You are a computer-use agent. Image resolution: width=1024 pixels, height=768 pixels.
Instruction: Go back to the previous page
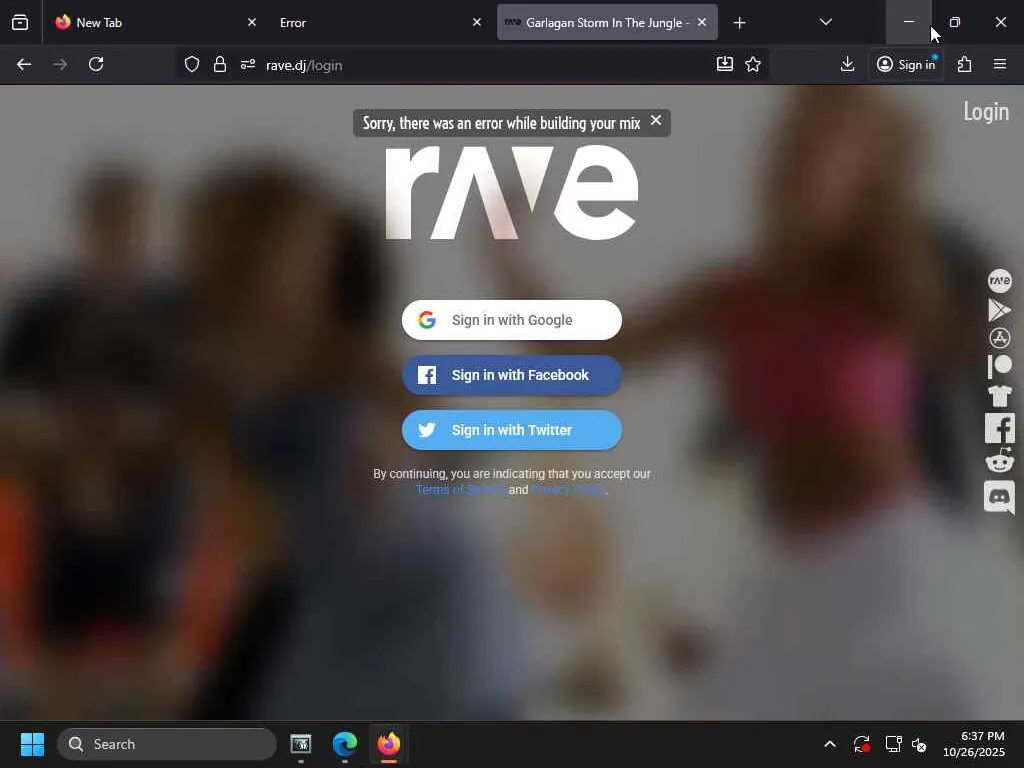click(24, 65)
